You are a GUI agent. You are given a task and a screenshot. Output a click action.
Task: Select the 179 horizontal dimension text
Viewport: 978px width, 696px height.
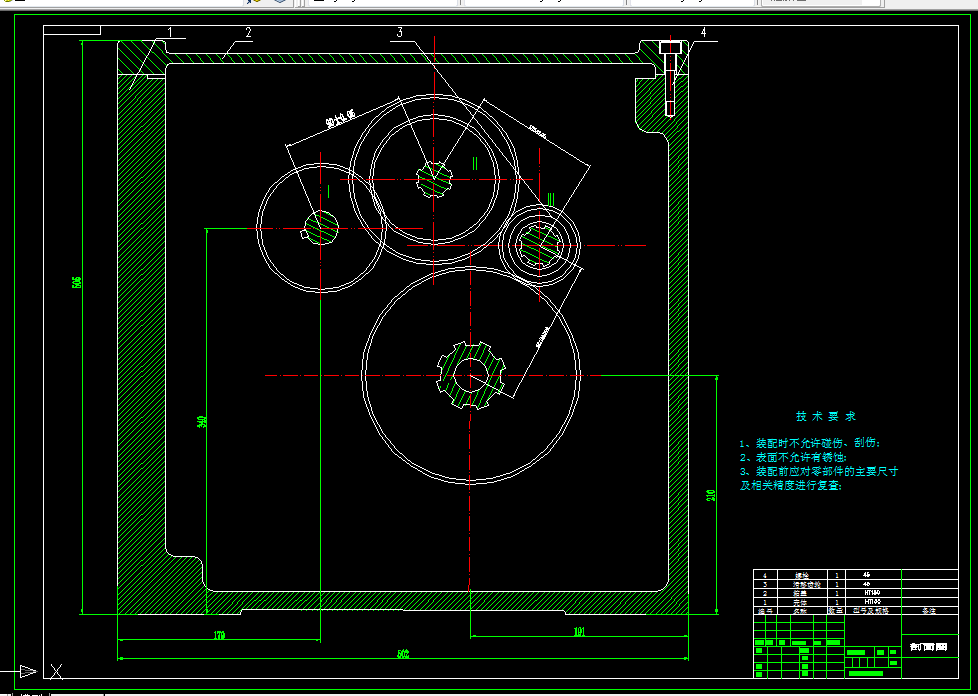coord(219,636)
